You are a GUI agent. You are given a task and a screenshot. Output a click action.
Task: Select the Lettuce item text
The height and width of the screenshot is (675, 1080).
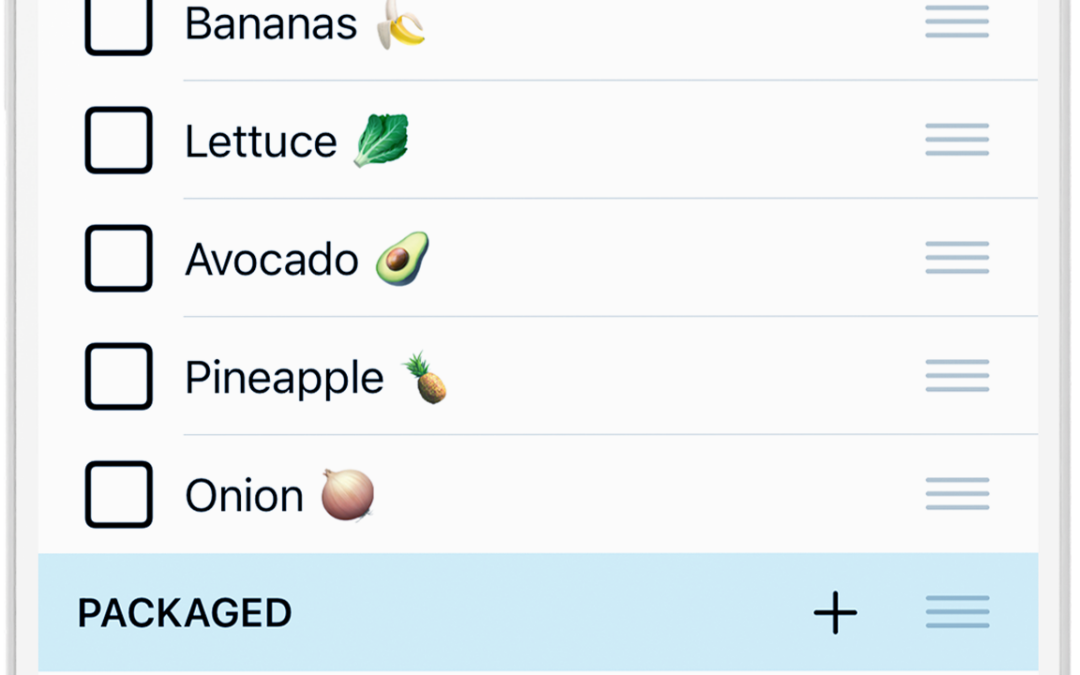(261, 142)
